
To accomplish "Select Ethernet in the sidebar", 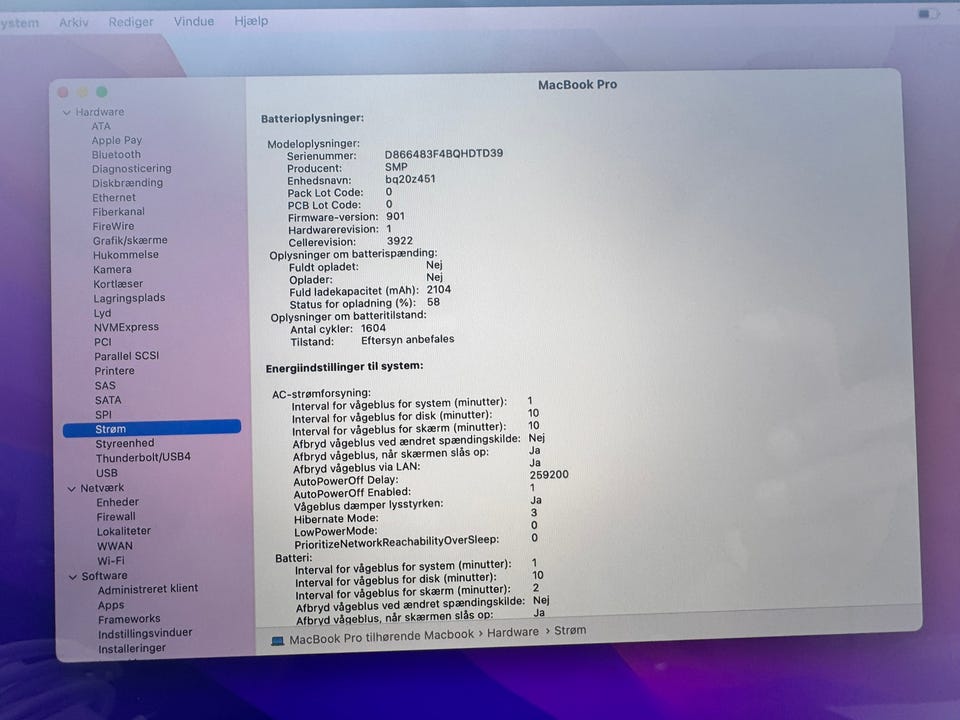I will (114, 198).
